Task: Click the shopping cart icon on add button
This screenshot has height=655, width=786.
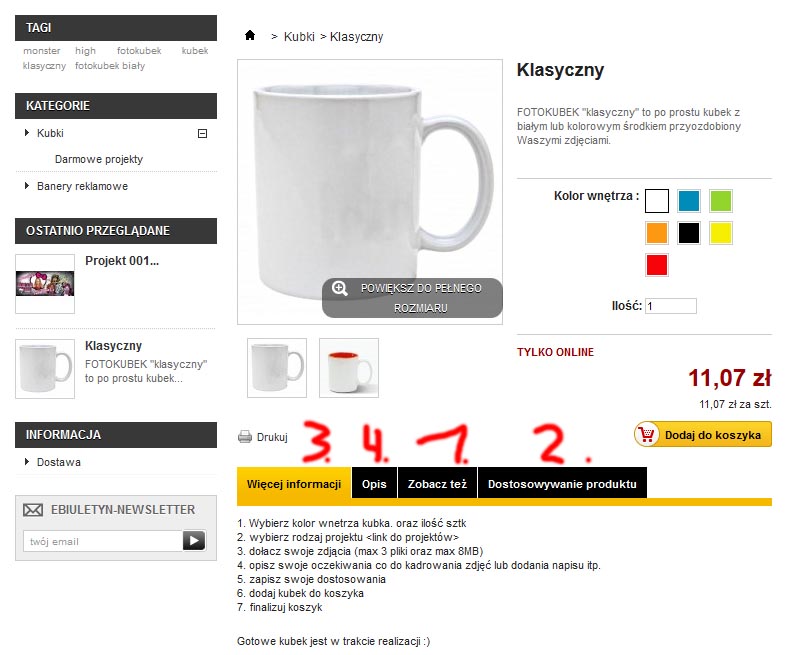Action: pyautogui.click(x=647, y=434)
